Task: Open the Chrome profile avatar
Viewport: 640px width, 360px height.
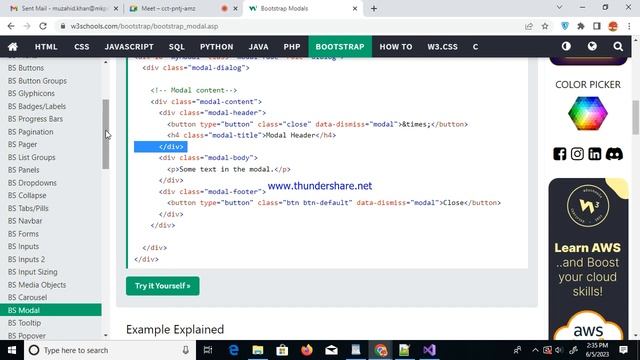Action: 613,26
